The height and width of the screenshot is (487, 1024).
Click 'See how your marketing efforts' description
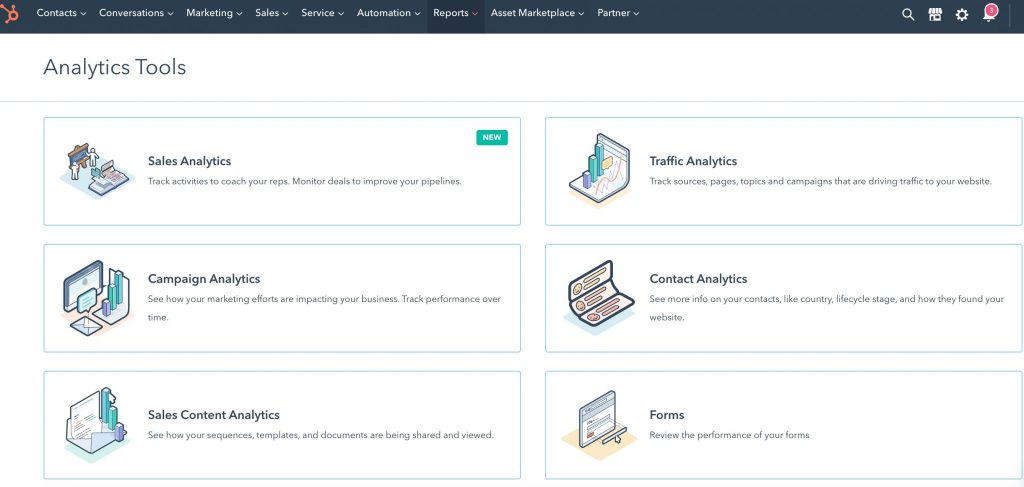[325, 308]
